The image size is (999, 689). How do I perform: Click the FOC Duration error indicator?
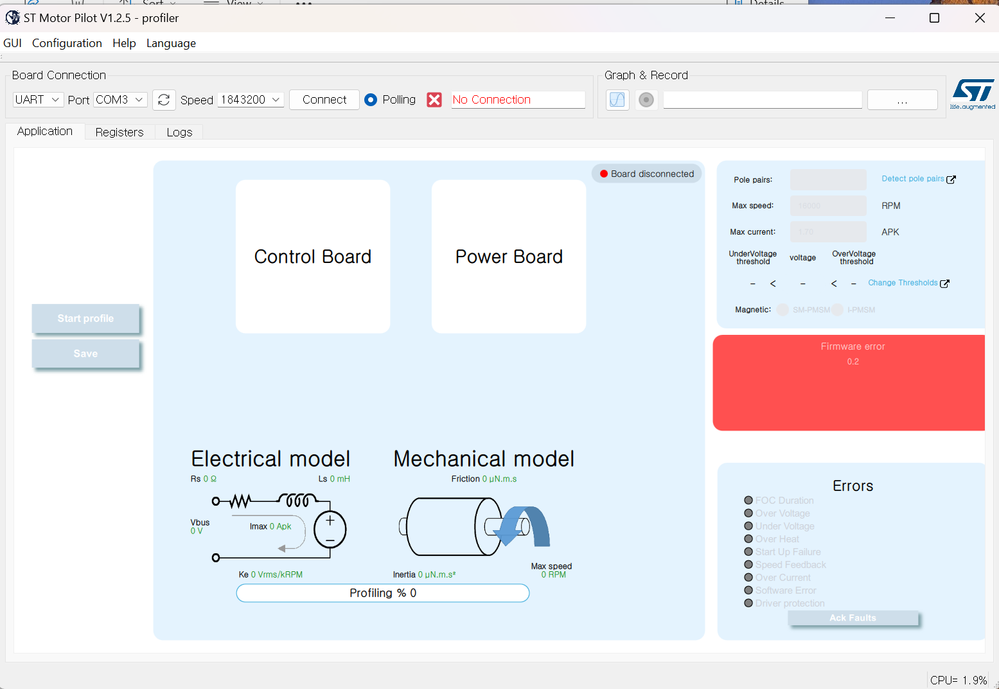click(749, 500)
